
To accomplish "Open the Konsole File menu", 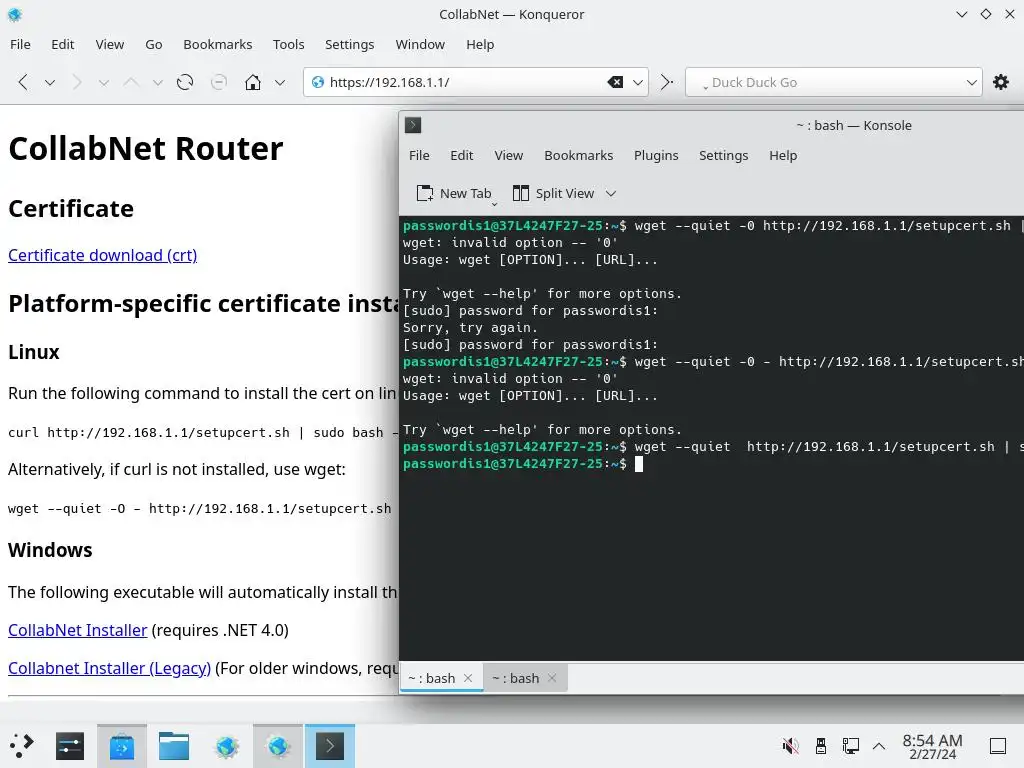I will 419,155.
